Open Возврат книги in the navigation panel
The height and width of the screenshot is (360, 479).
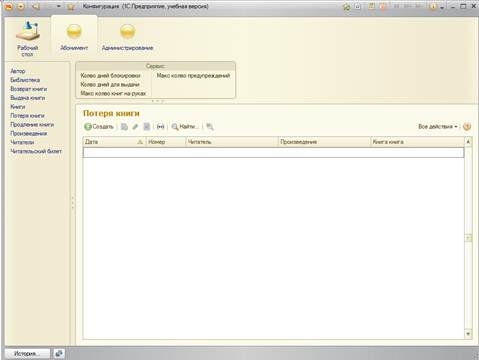pos(29,89)
